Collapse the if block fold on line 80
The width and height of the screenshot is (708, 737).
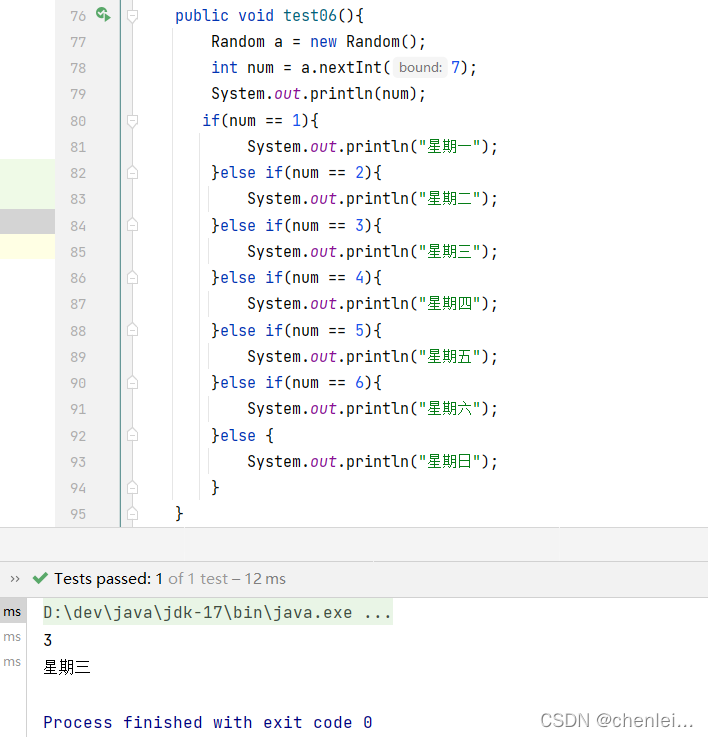click(133, 121)
